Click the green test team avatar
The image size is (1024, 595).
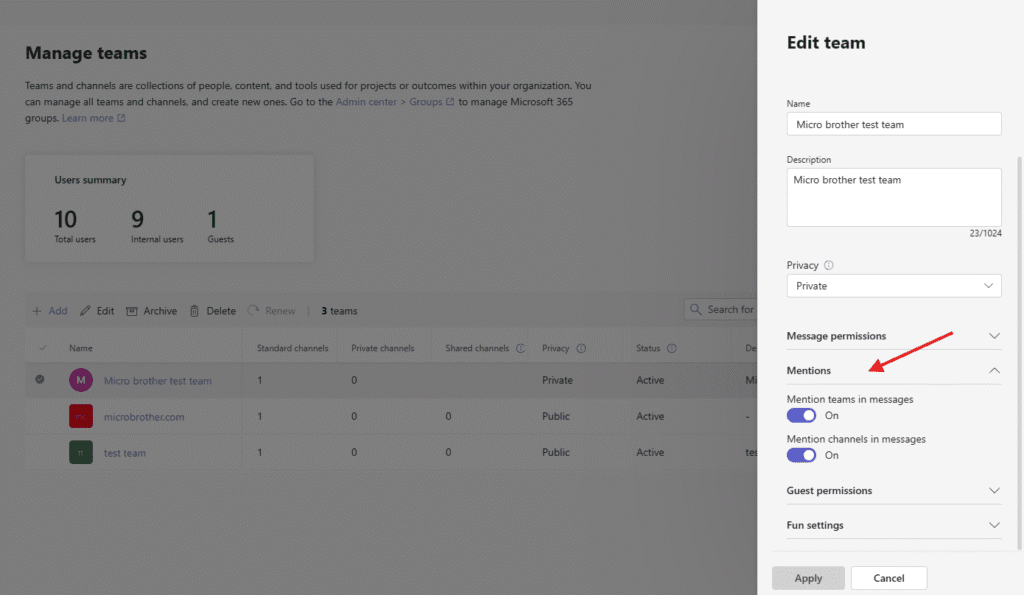point(80,453)
